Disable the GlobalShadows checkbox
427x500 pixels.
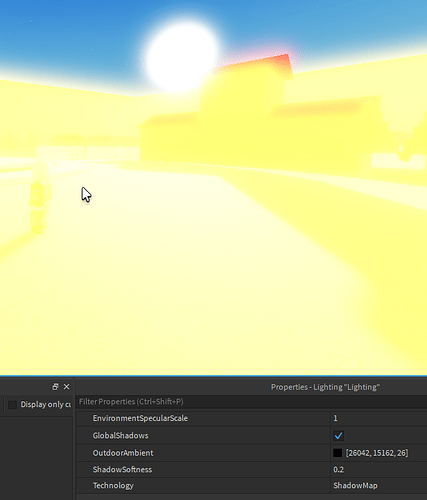pyautogui.click(x=338, y=436)
